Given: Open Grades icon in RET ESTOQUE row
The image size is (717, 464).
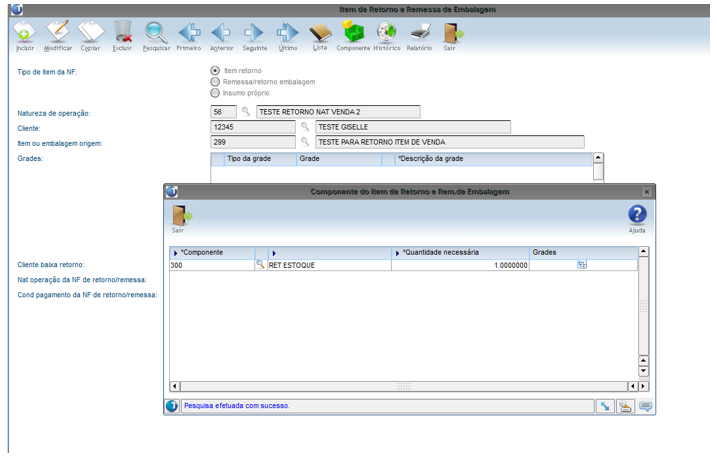Looking at the screenshot, I should [582, 264].
